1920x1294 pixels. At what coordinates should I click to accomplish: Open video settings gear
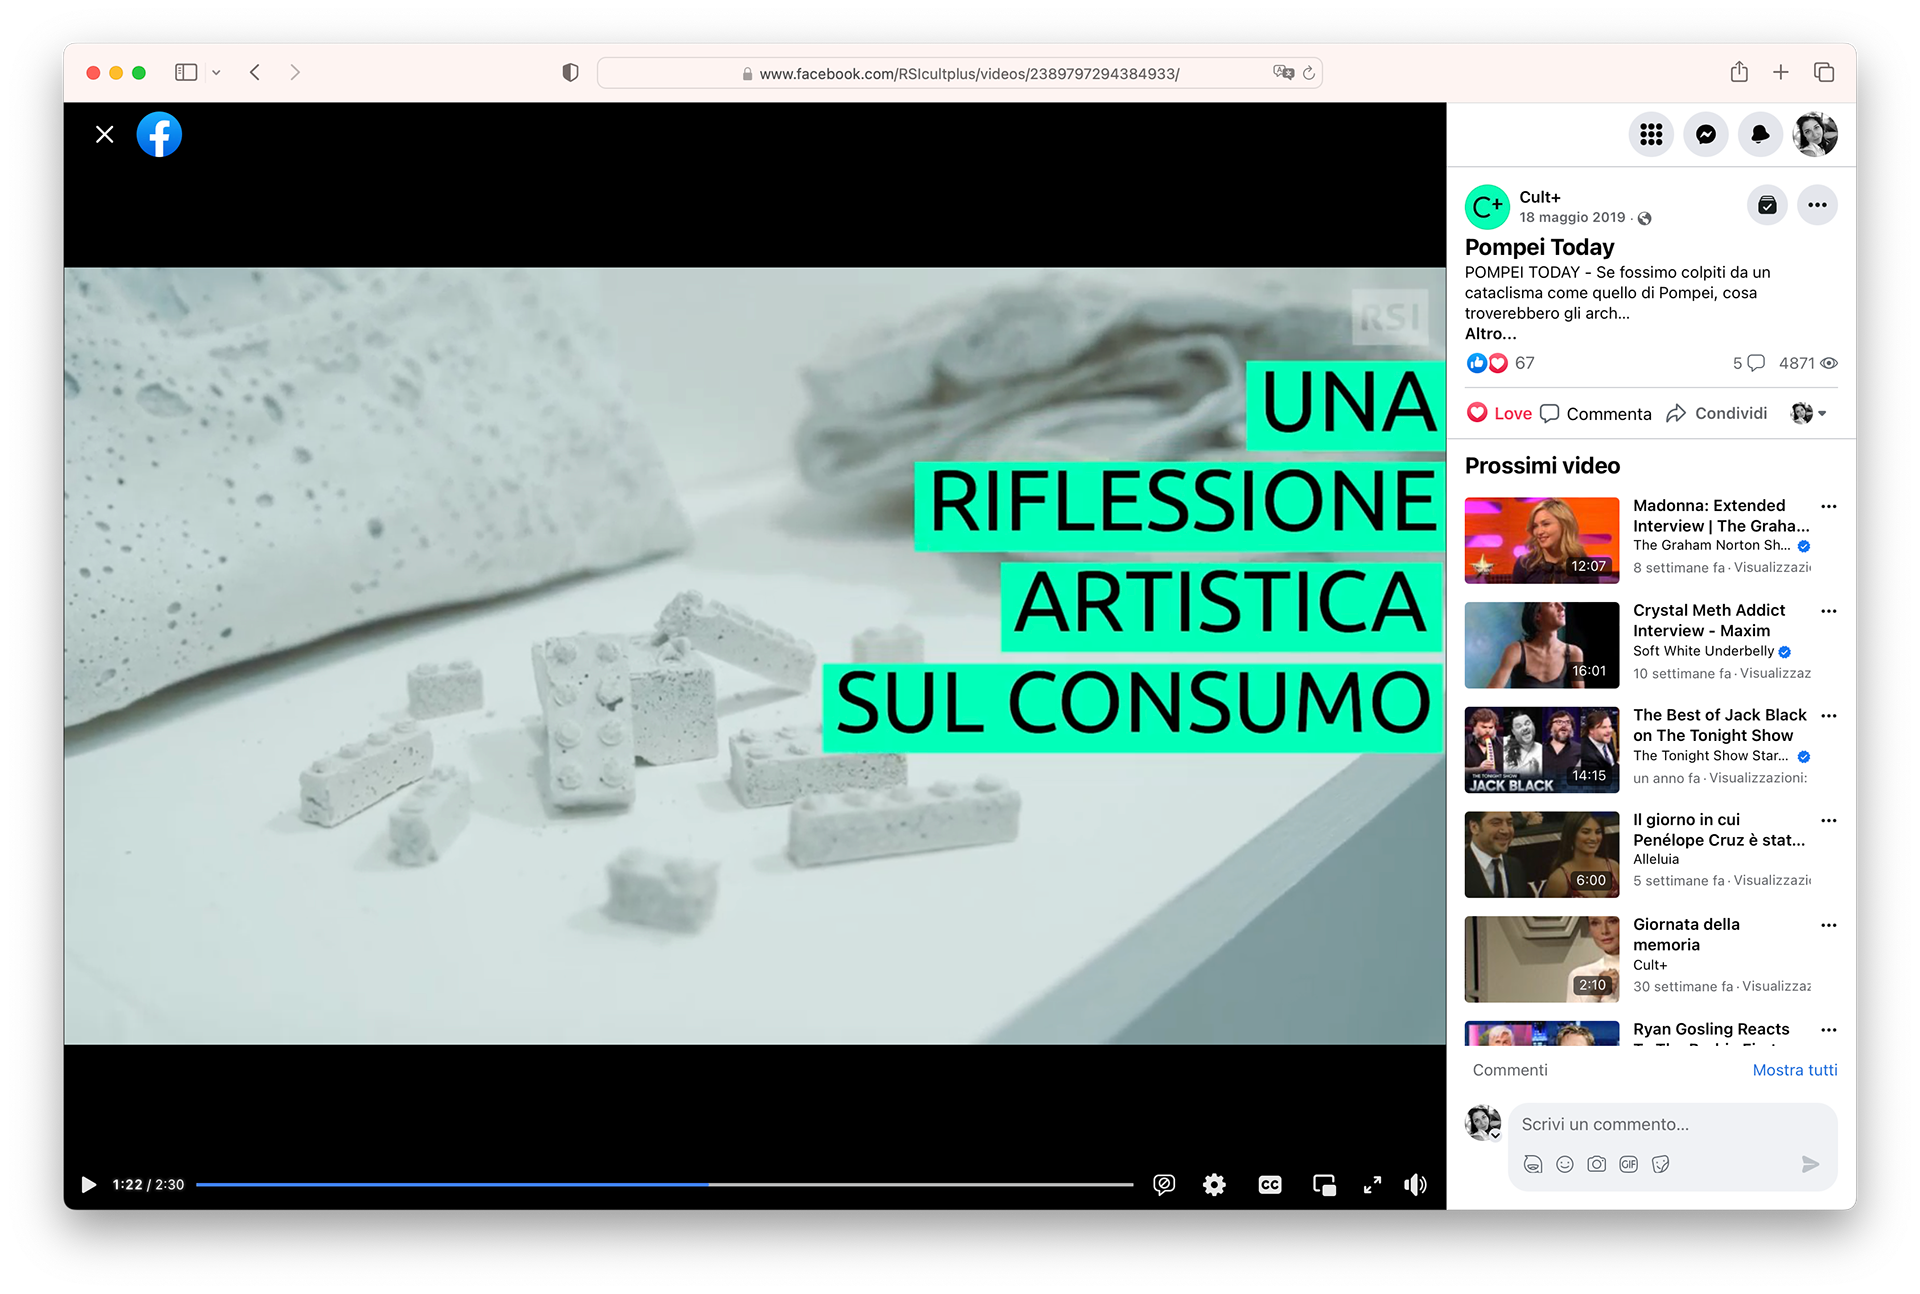(1214, 1185)
